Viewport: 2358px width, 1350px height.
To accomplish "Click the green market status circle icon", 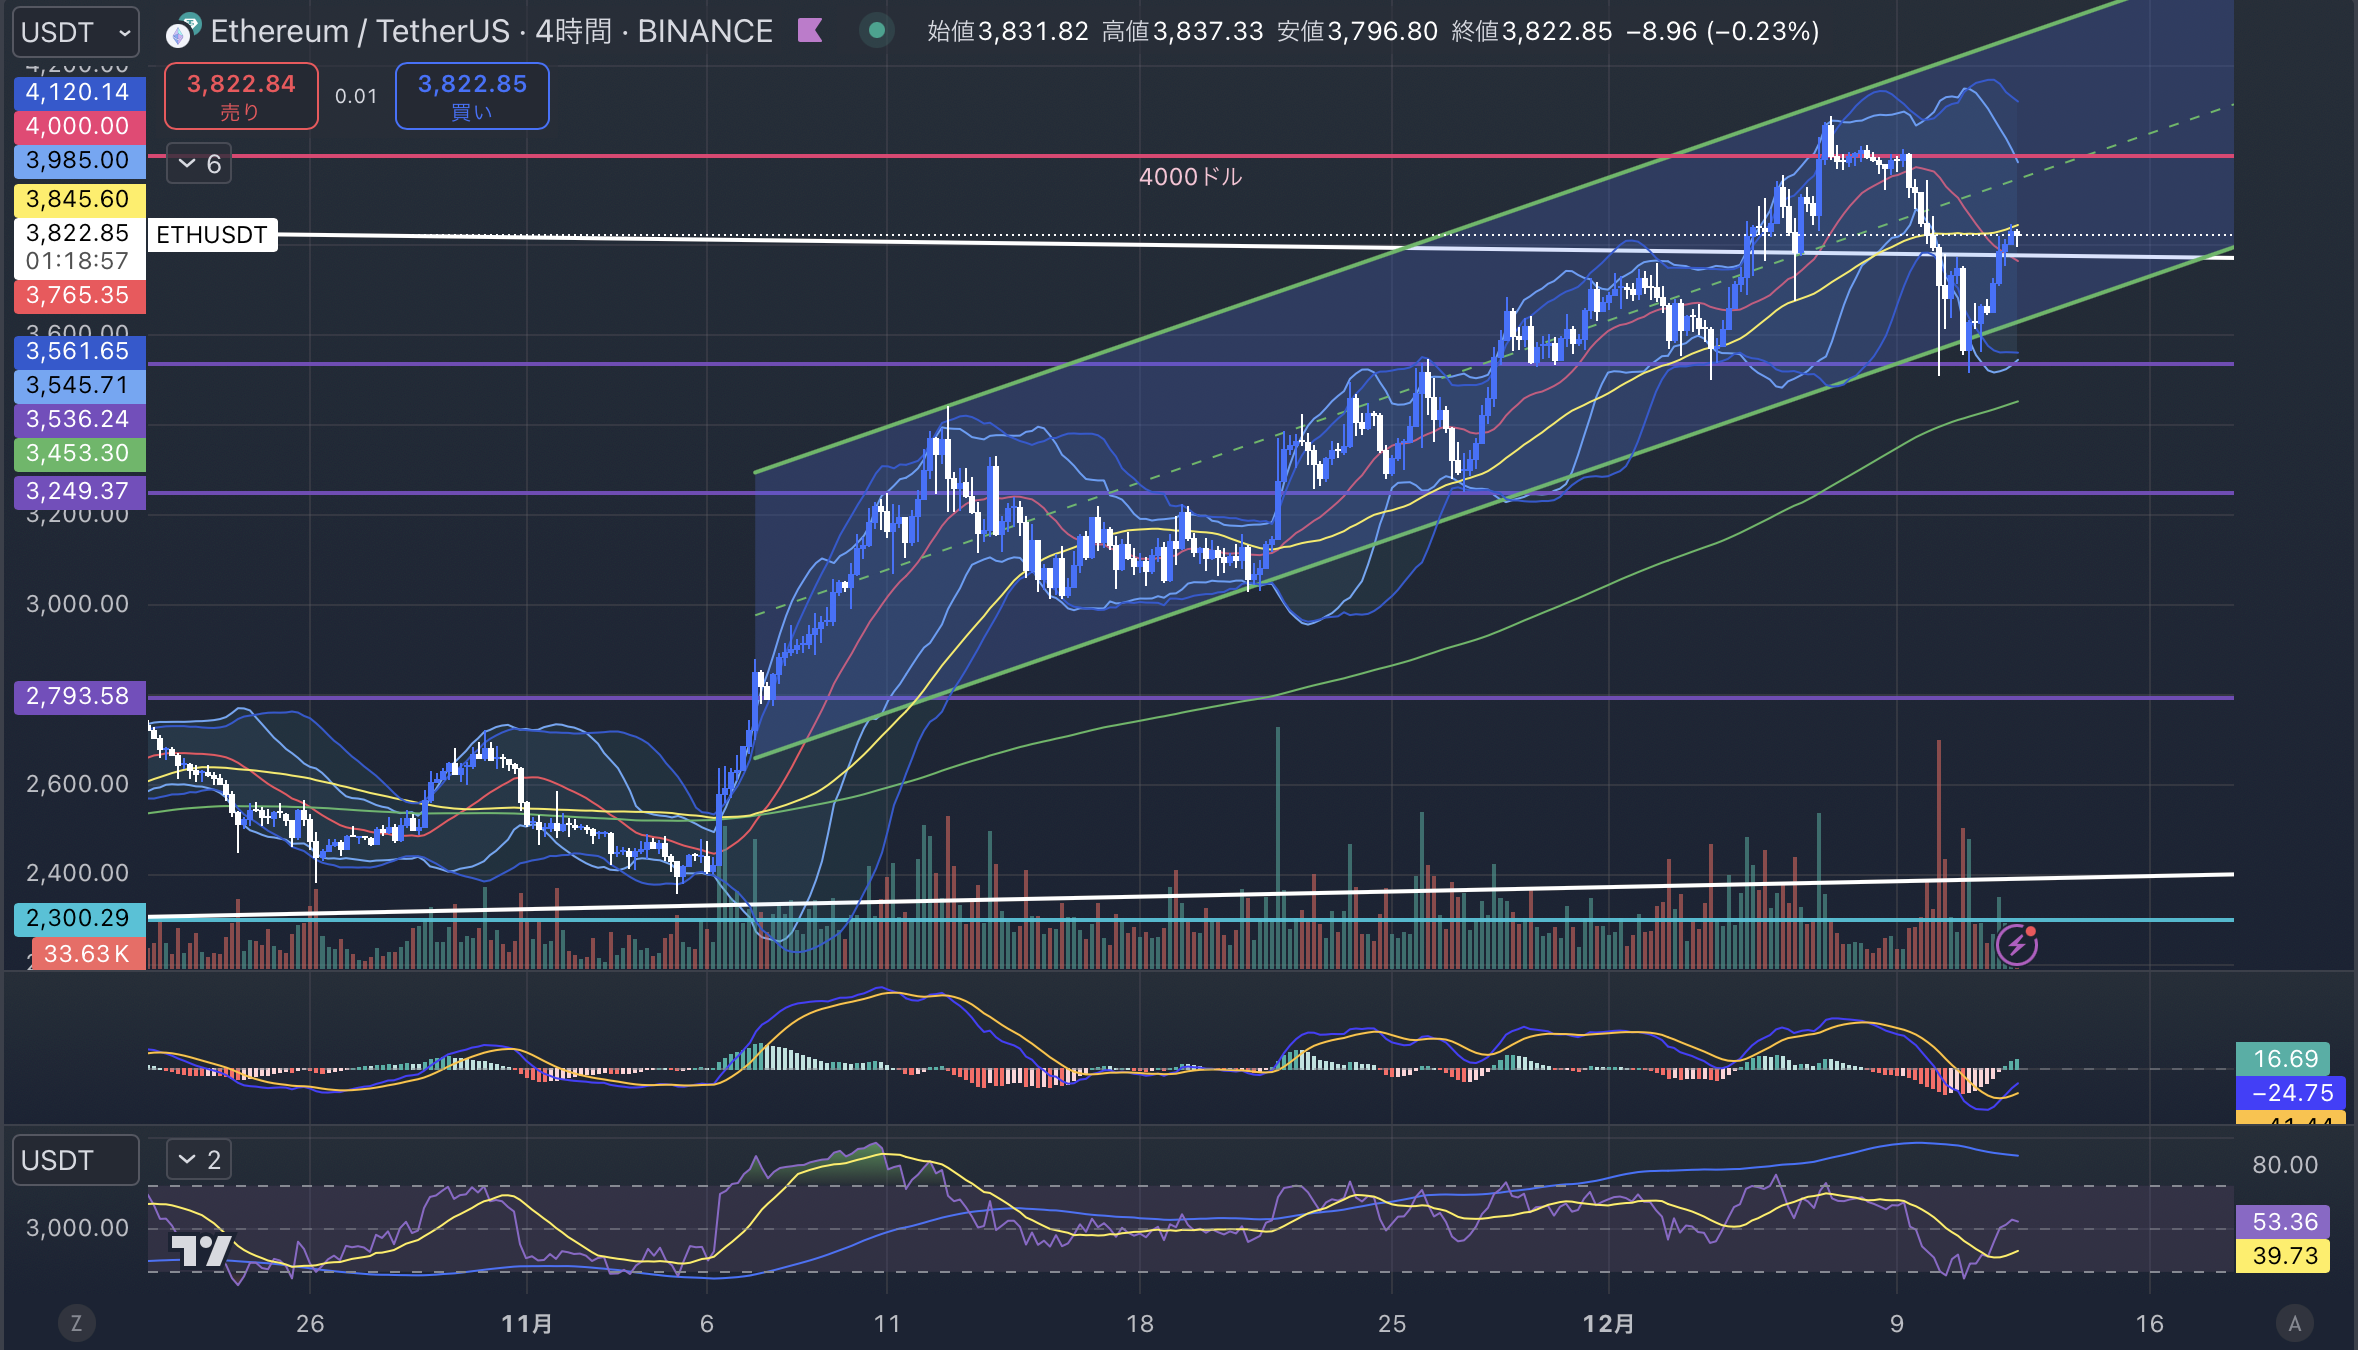I will point(877,31).
